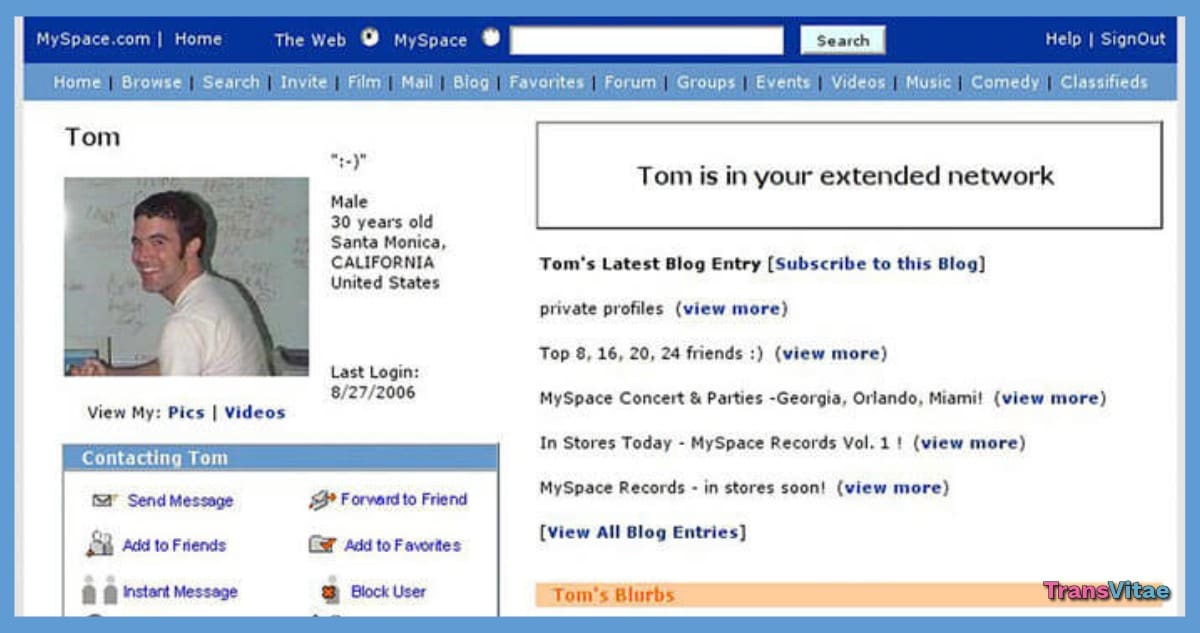Click the Instant Message people icon
The height and width of the screenshot is (633, 1200).
point(99,591)
